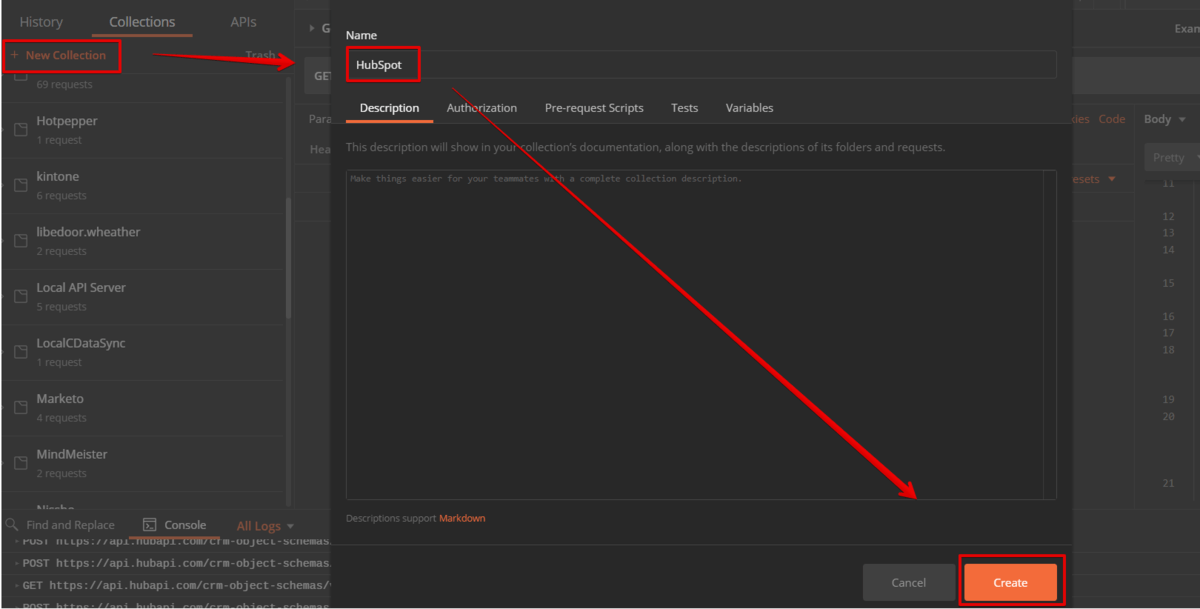Expand the All Logs dropdown
The width and height of the screenshot is (1200, 609).
266,526
